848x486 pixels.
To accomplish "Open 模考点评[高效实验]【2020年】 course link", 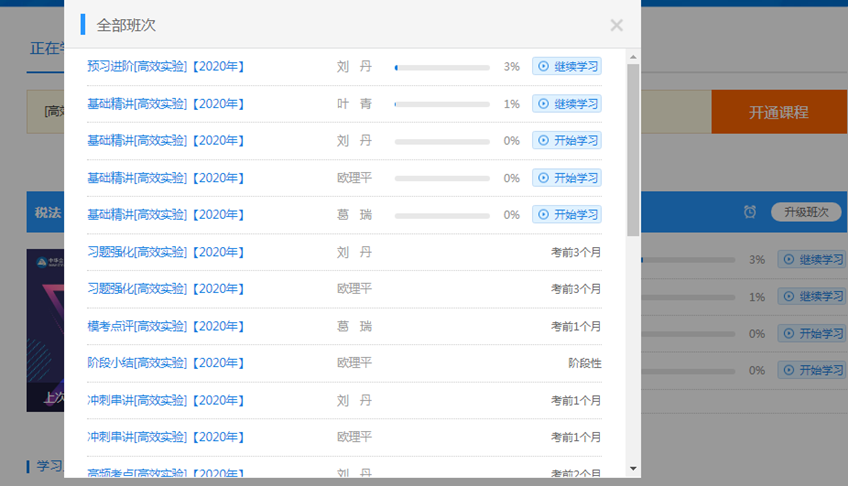I will pyautogui.click(x=166, y=326).
